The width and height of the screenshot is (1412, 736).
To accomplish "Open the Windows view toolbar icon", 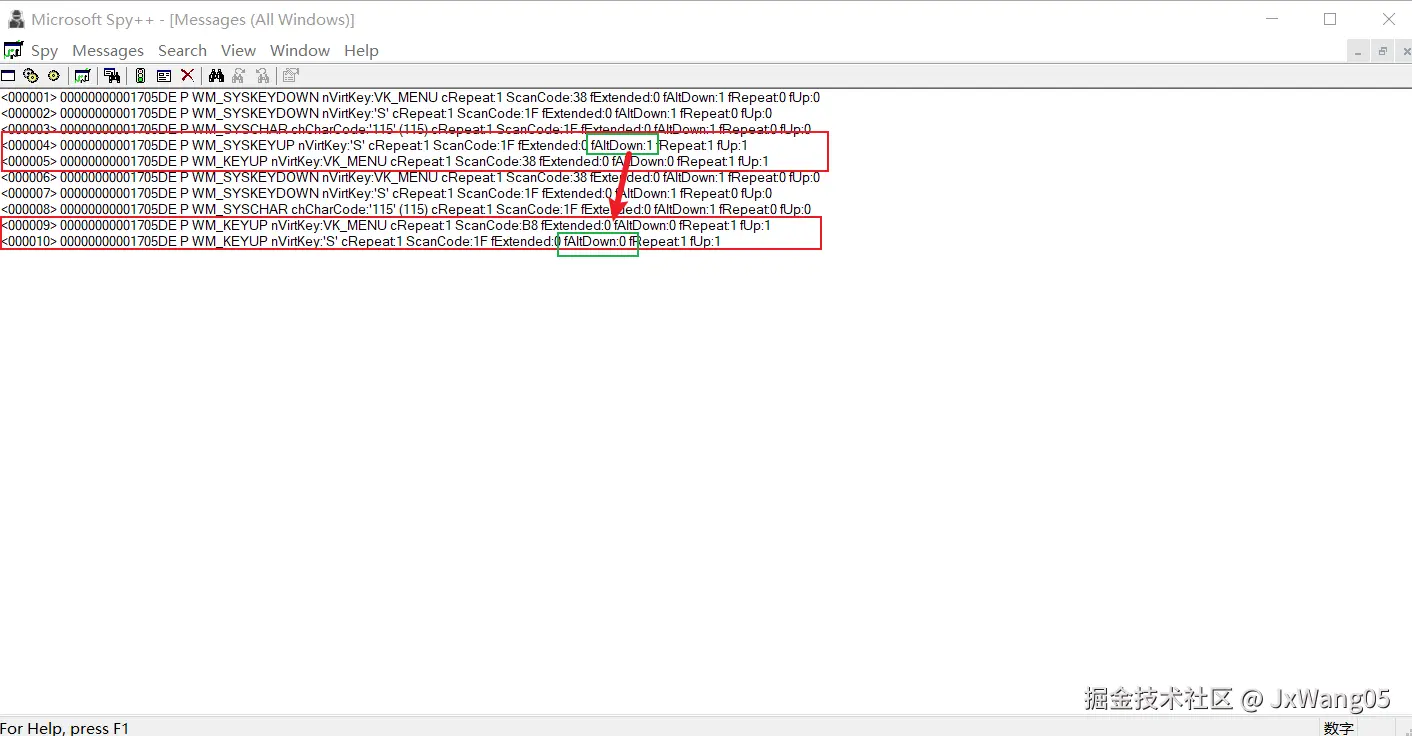I will 8,76.
